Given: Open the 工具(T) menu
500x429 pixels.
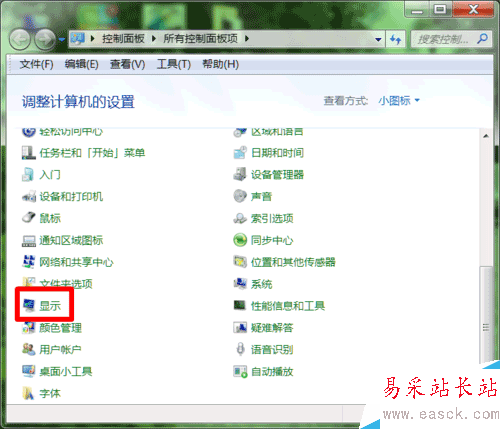Looking at the screenshot, I should point(174,64).
